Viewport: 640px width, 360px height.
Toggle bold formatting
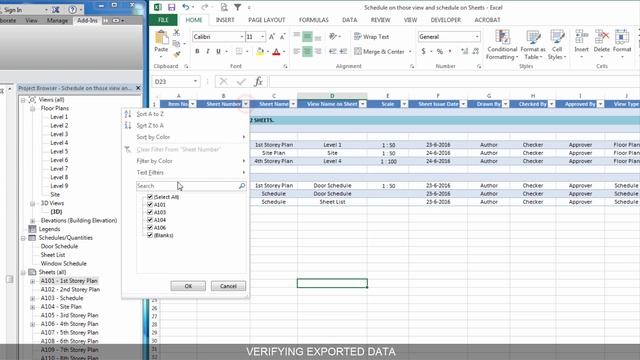pyautogui.click(x=197, y=51)
